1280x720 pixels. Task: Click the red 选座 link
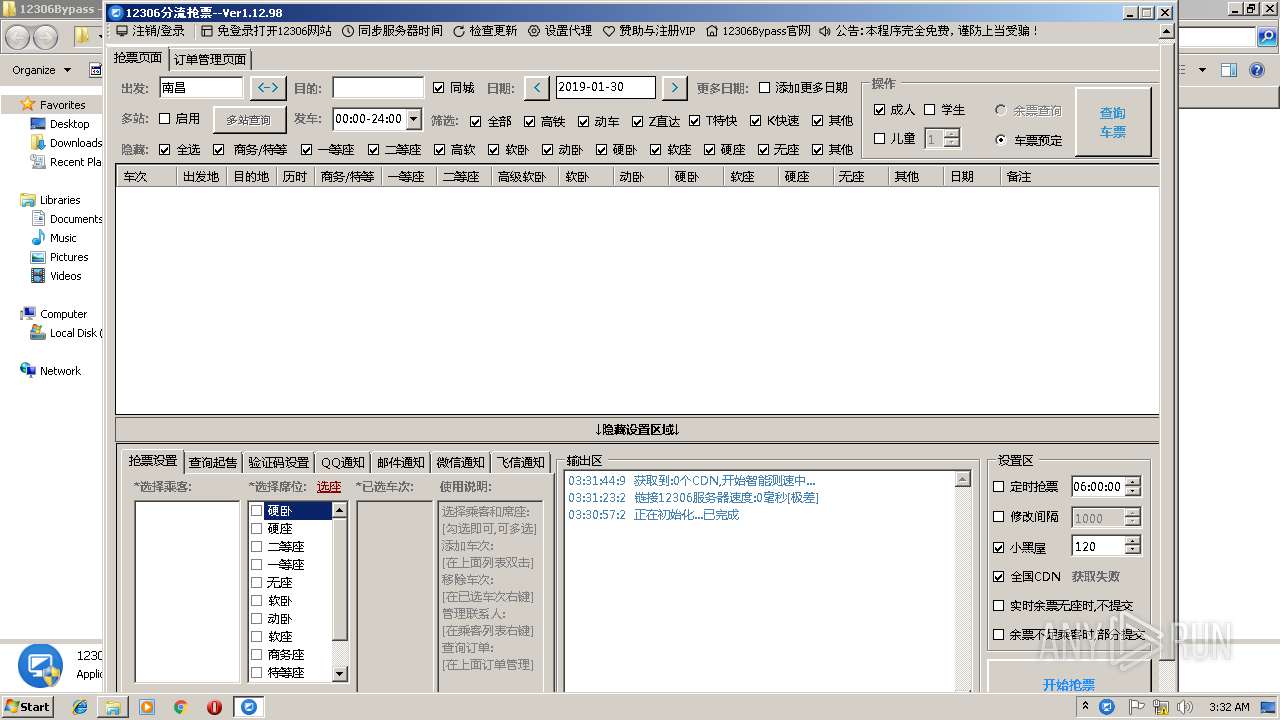point(329,487)
